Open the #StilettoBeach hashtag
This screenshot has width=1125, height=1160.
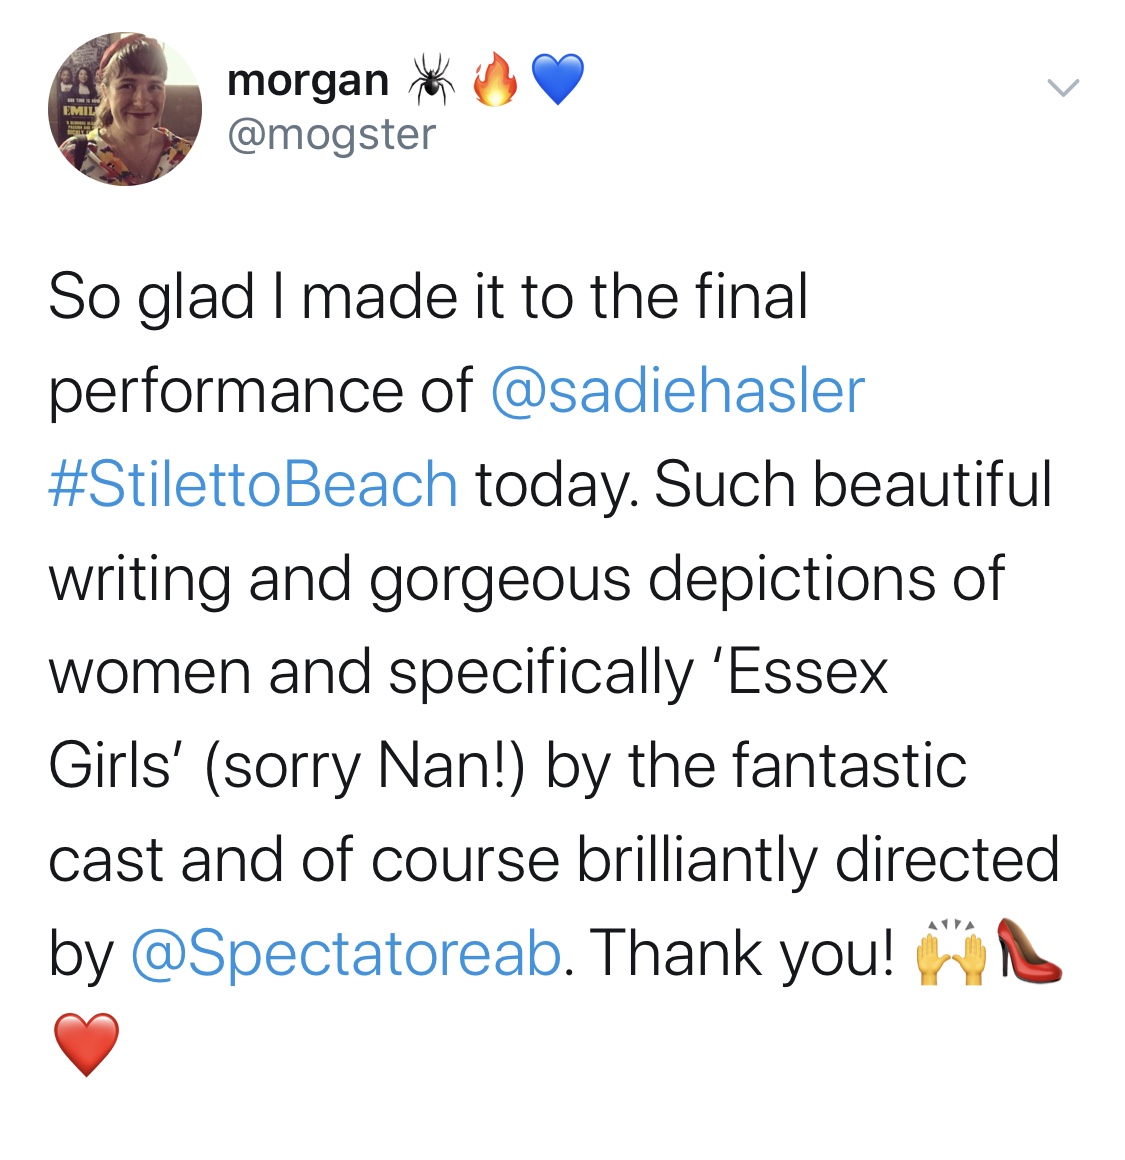[253, 484]
